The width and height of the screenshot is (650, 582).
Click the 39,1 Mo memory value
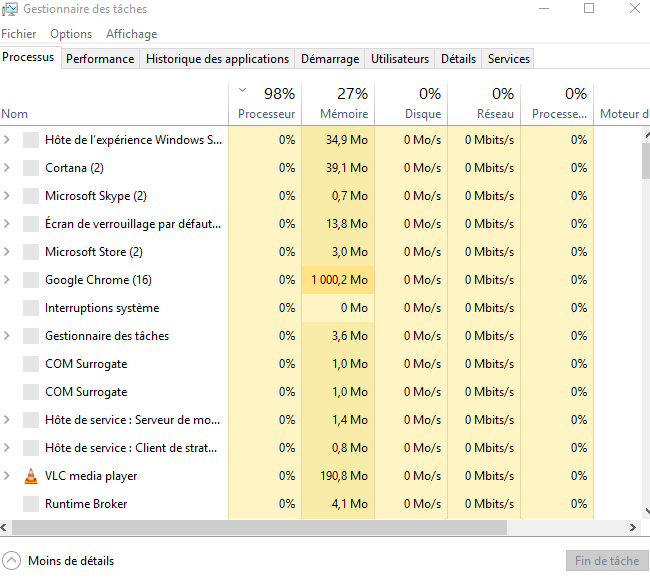(347, 168)
